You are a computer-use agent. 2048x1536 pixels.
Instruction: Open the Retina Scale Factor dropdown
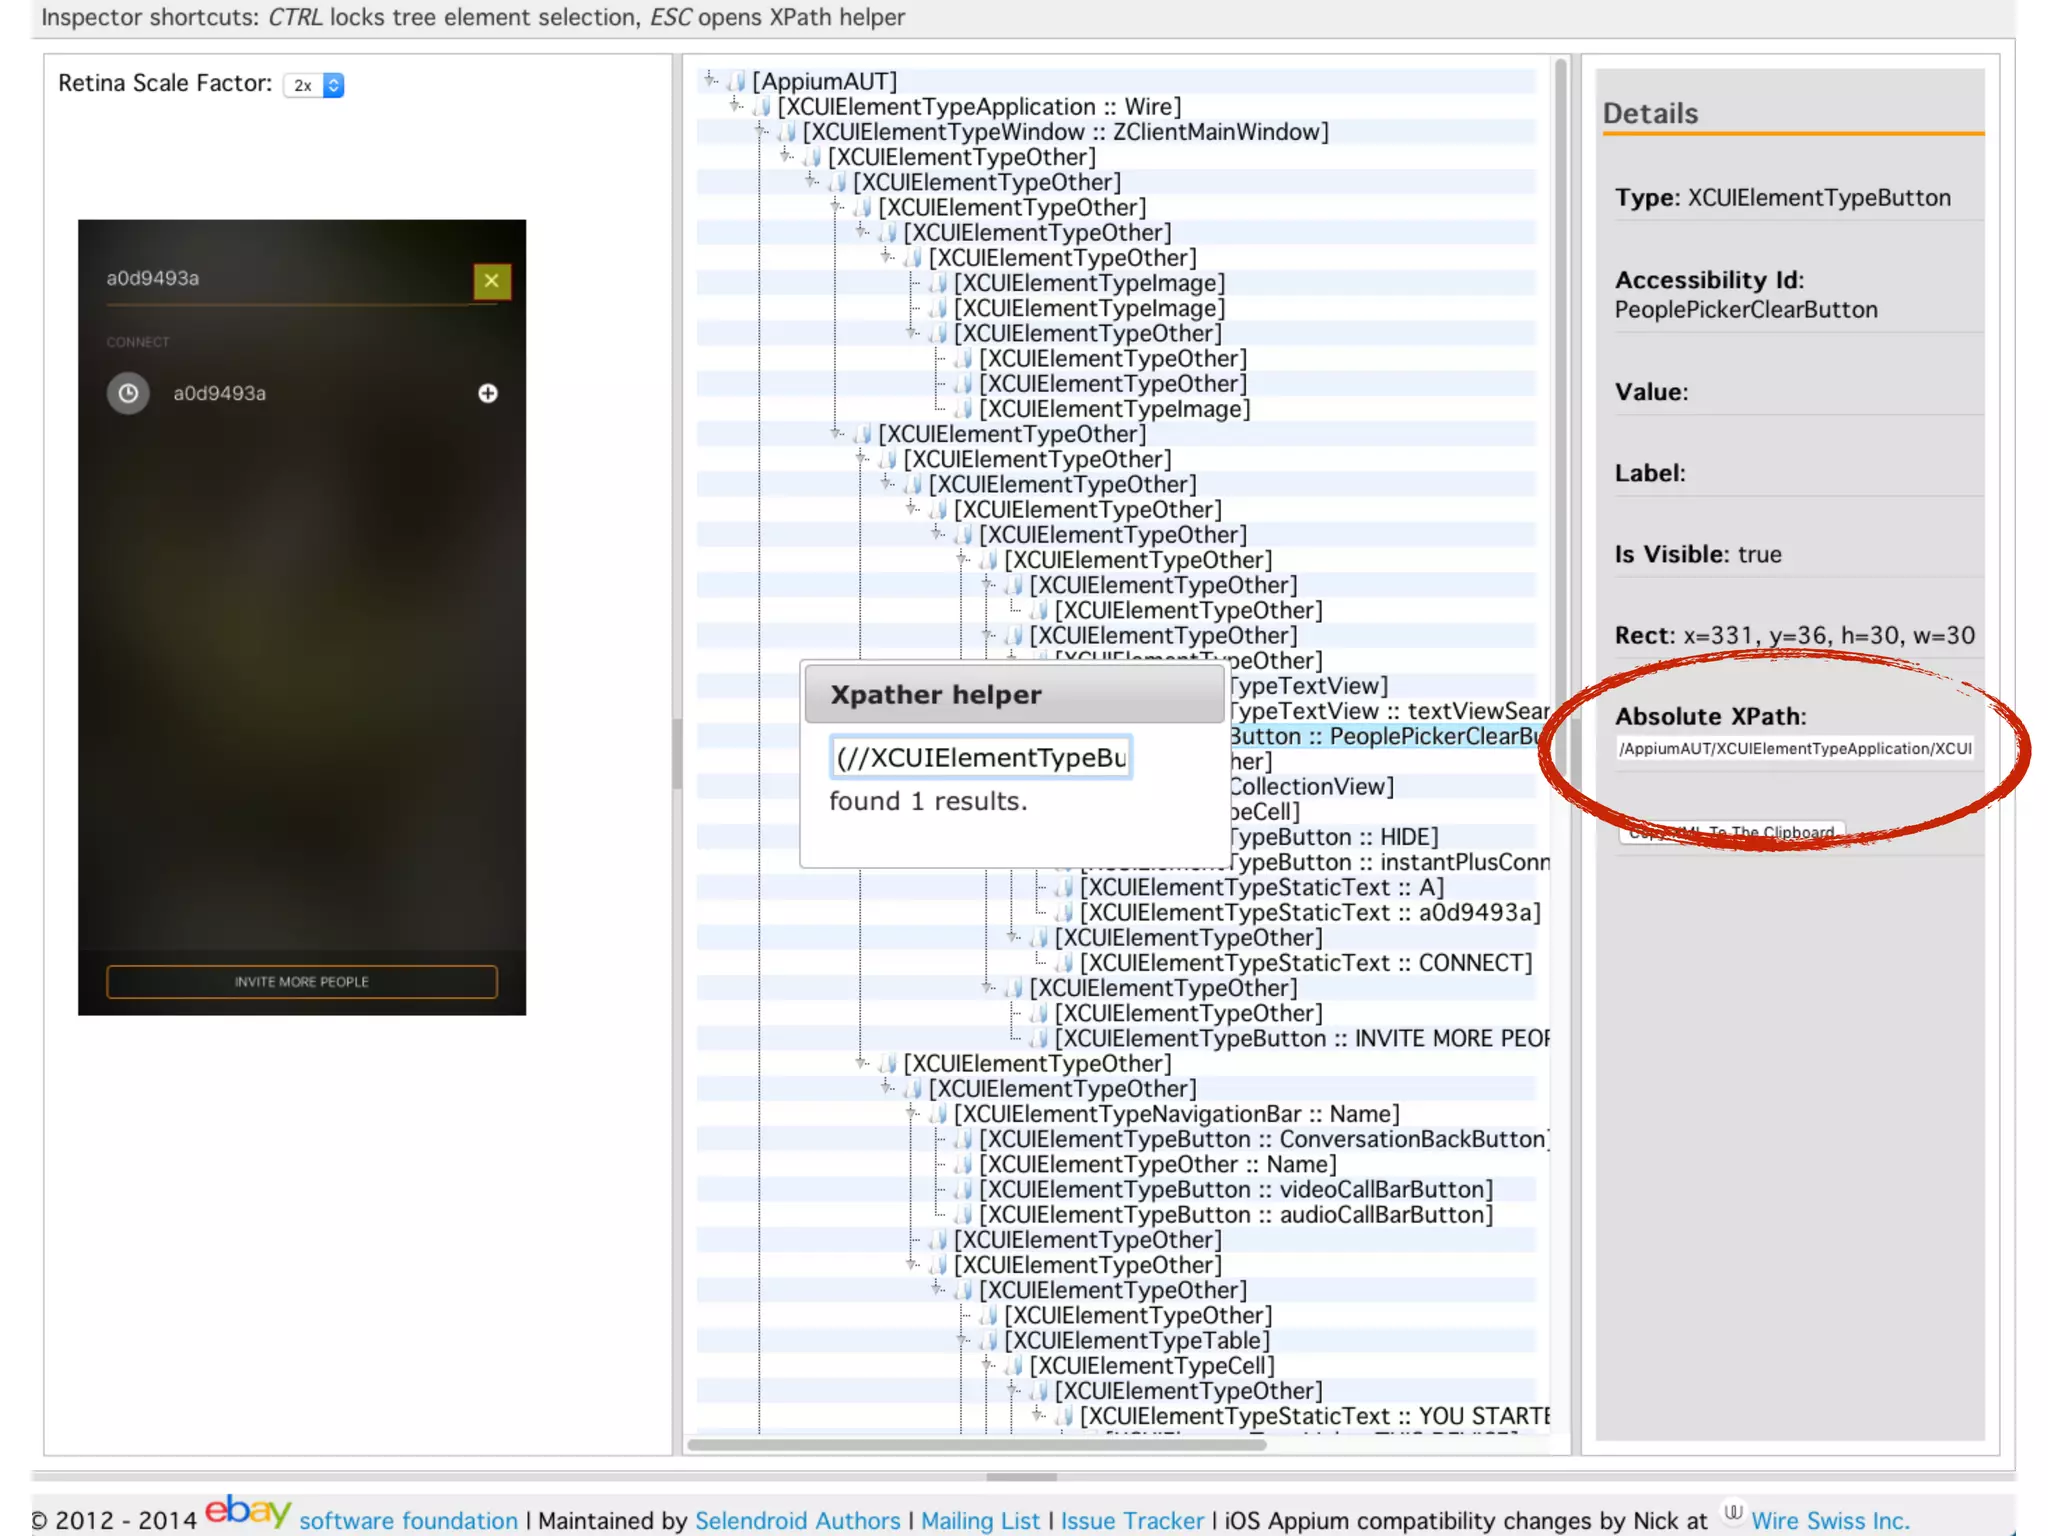click(314, 85)
